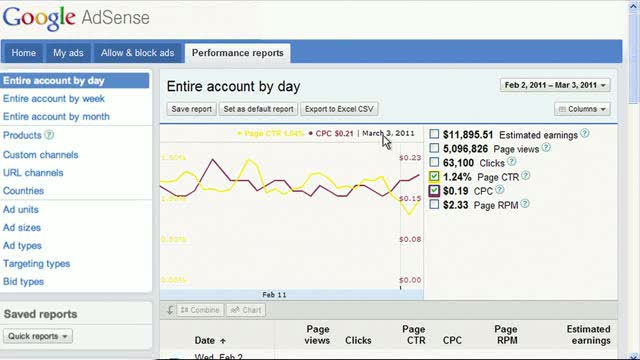Sort table by Estimated earnings header
Viewport: 640px width, 360px height.
point(589,335)
